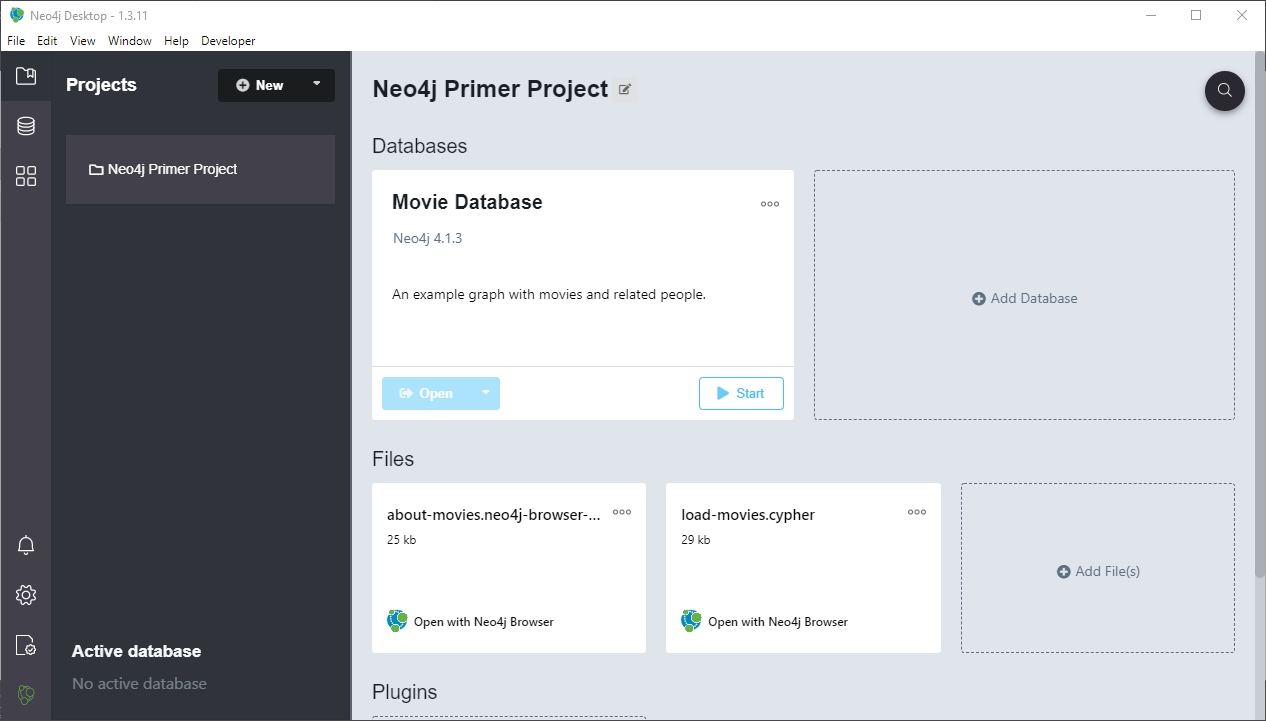Open the Developer menu
This screenshot has height=721, width=1266.
click(x=228, y=41)
